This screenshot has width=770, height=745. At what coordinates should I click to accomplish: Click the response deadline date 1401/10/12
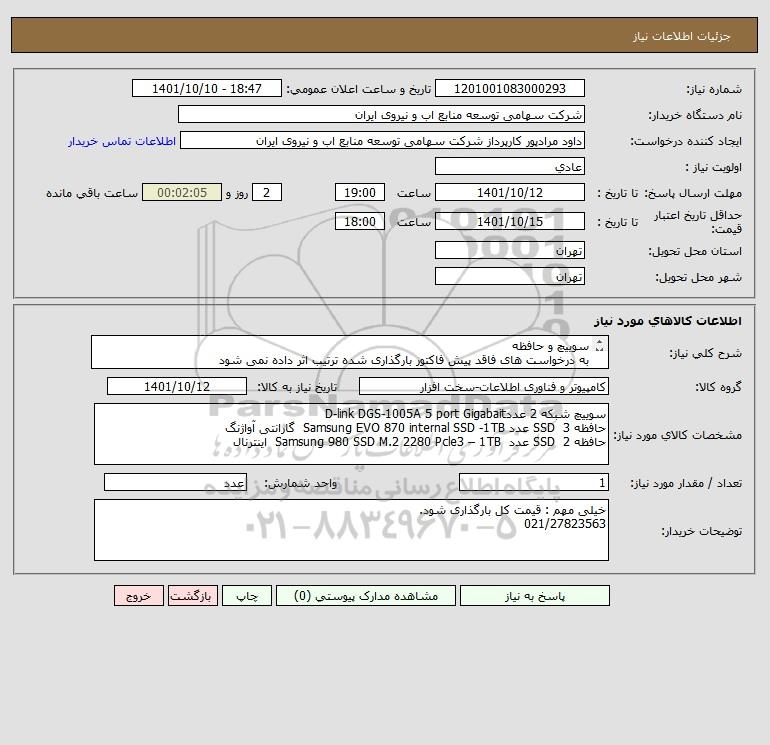(510, 193)
